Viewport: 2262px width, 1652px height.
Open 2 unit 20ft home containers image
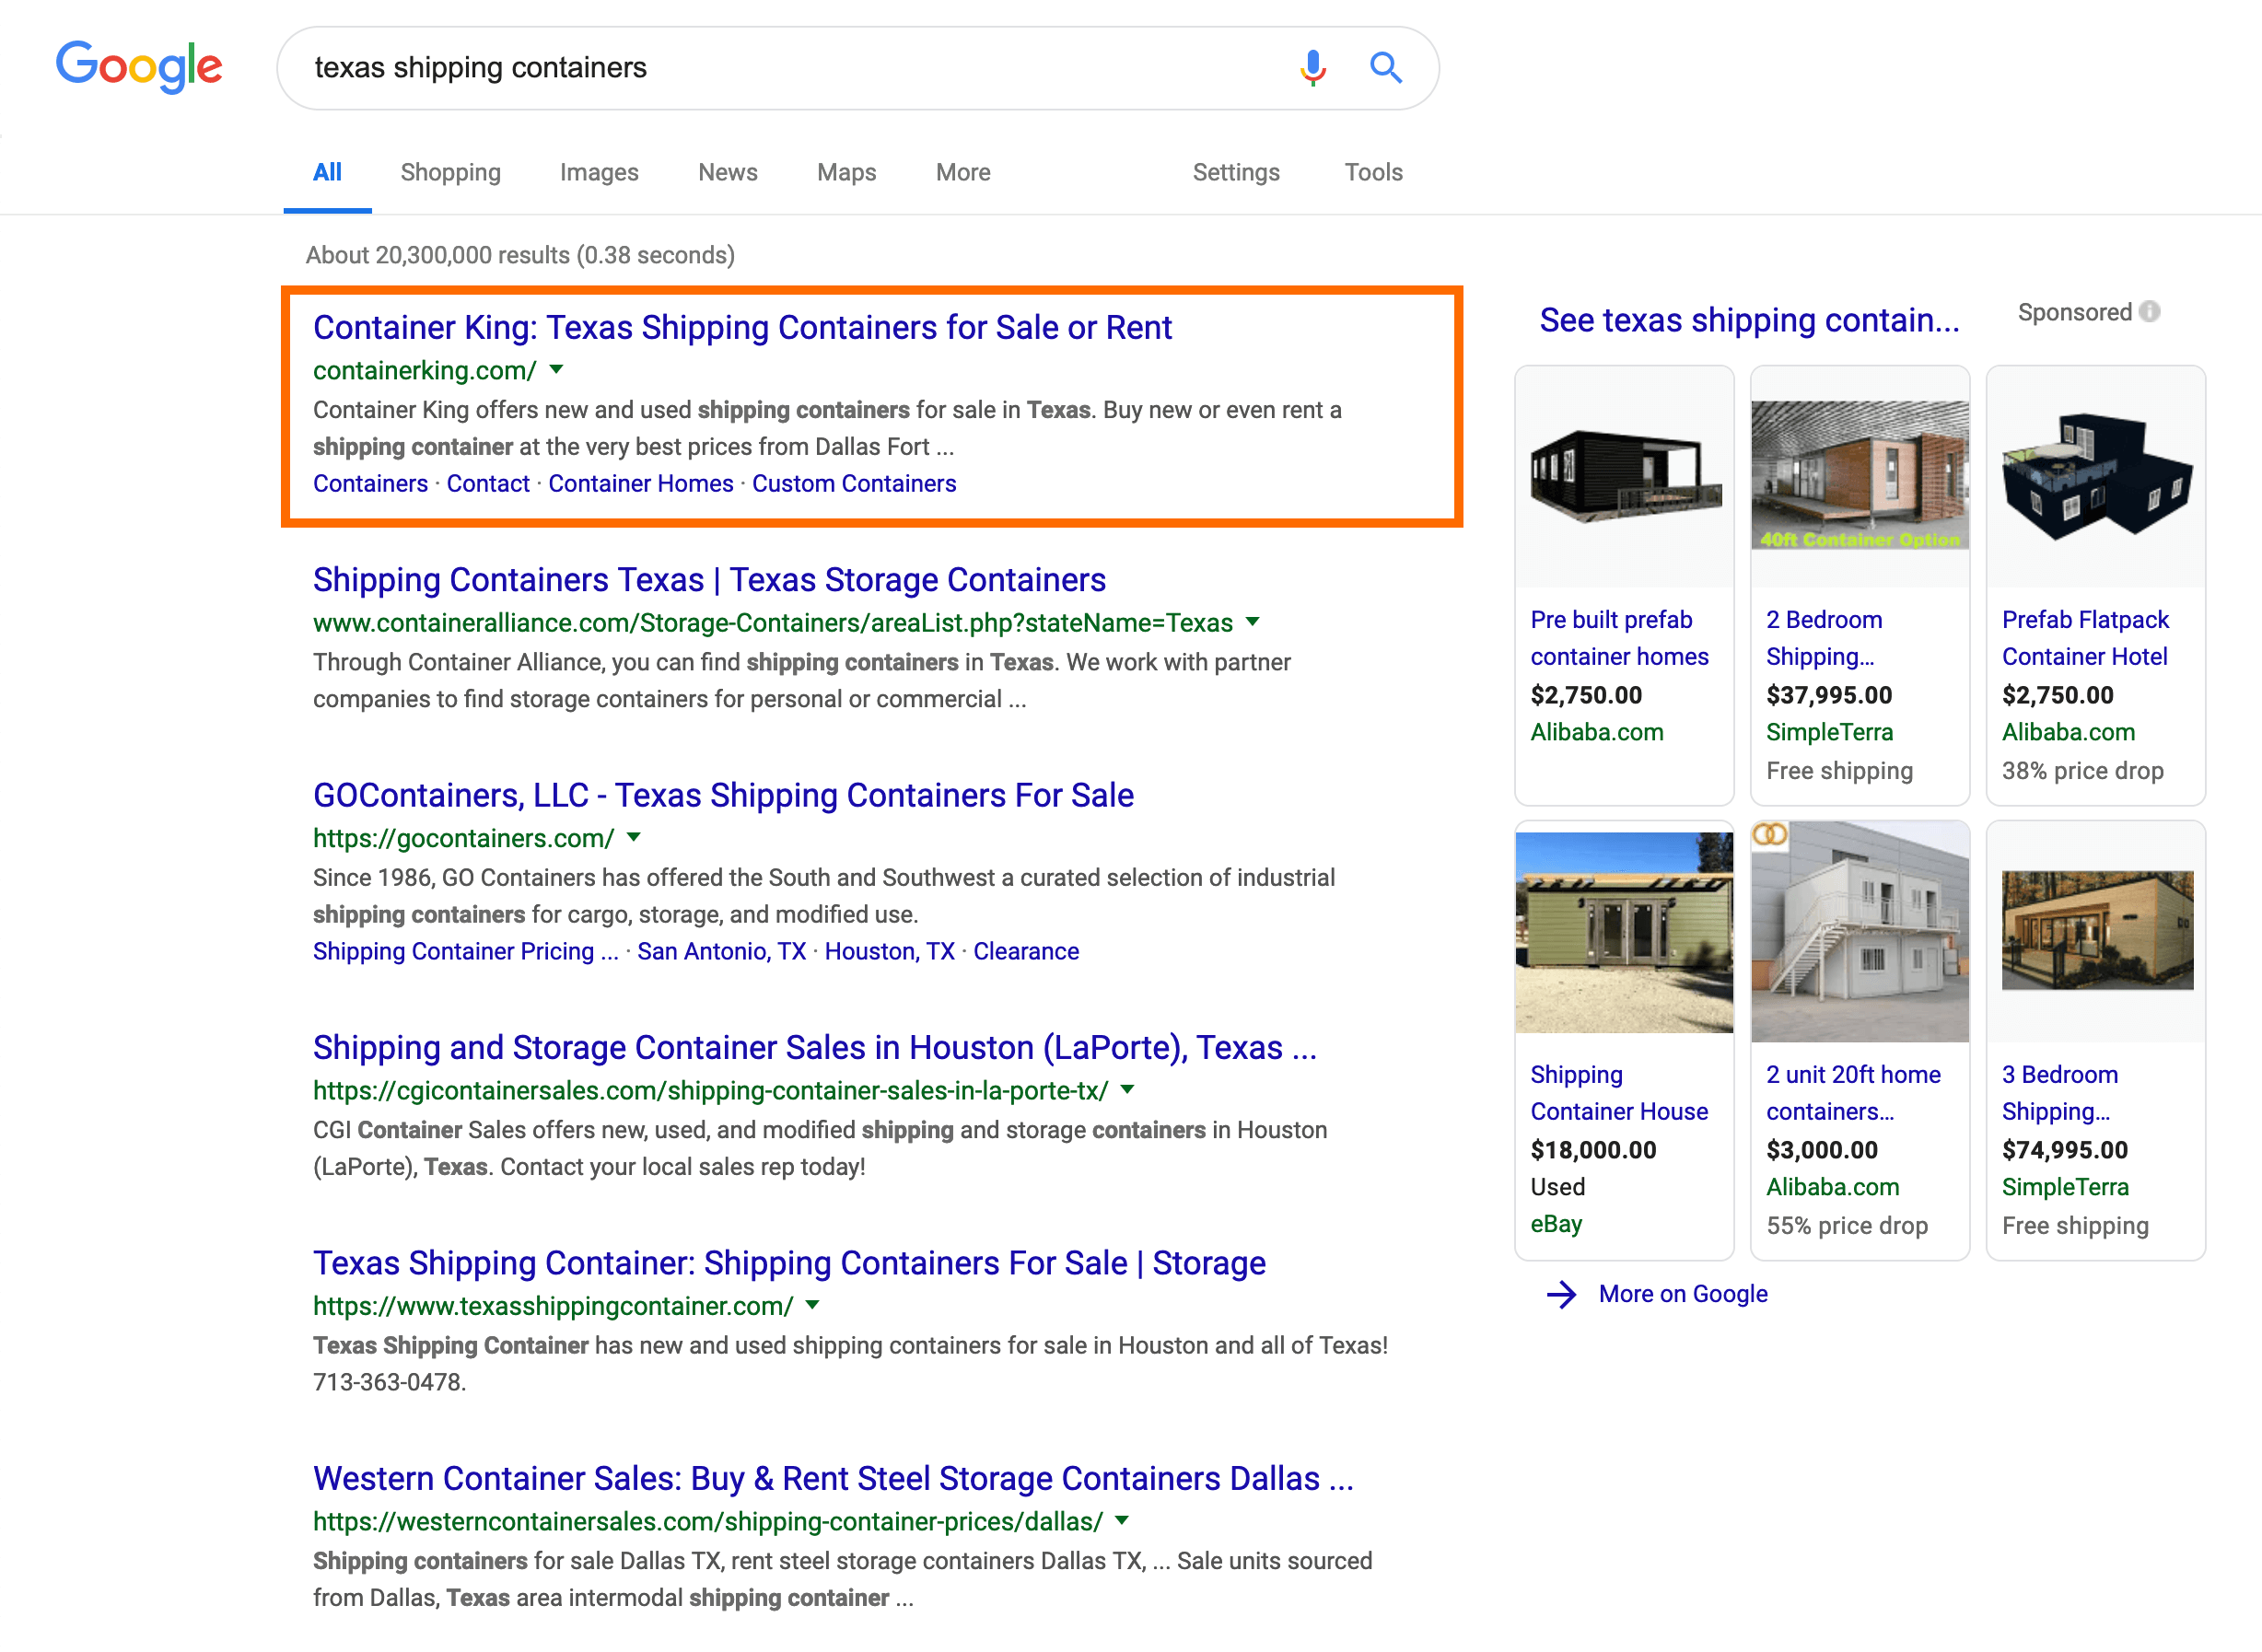point(1860,931)
